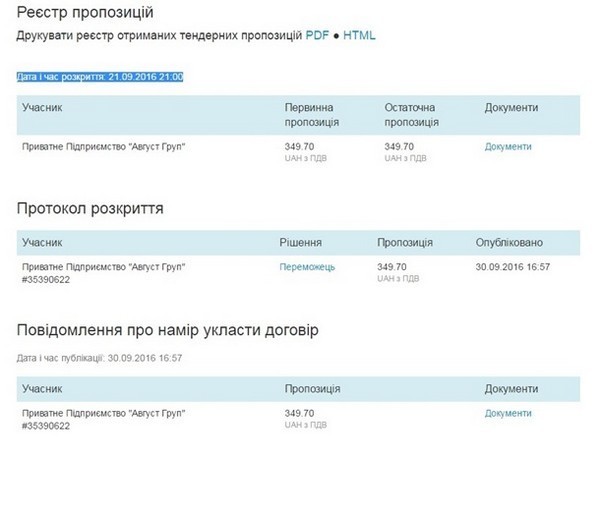The image size is (600, 516).
Task: Click the Переможець decision link
Action: click(307, 267)
